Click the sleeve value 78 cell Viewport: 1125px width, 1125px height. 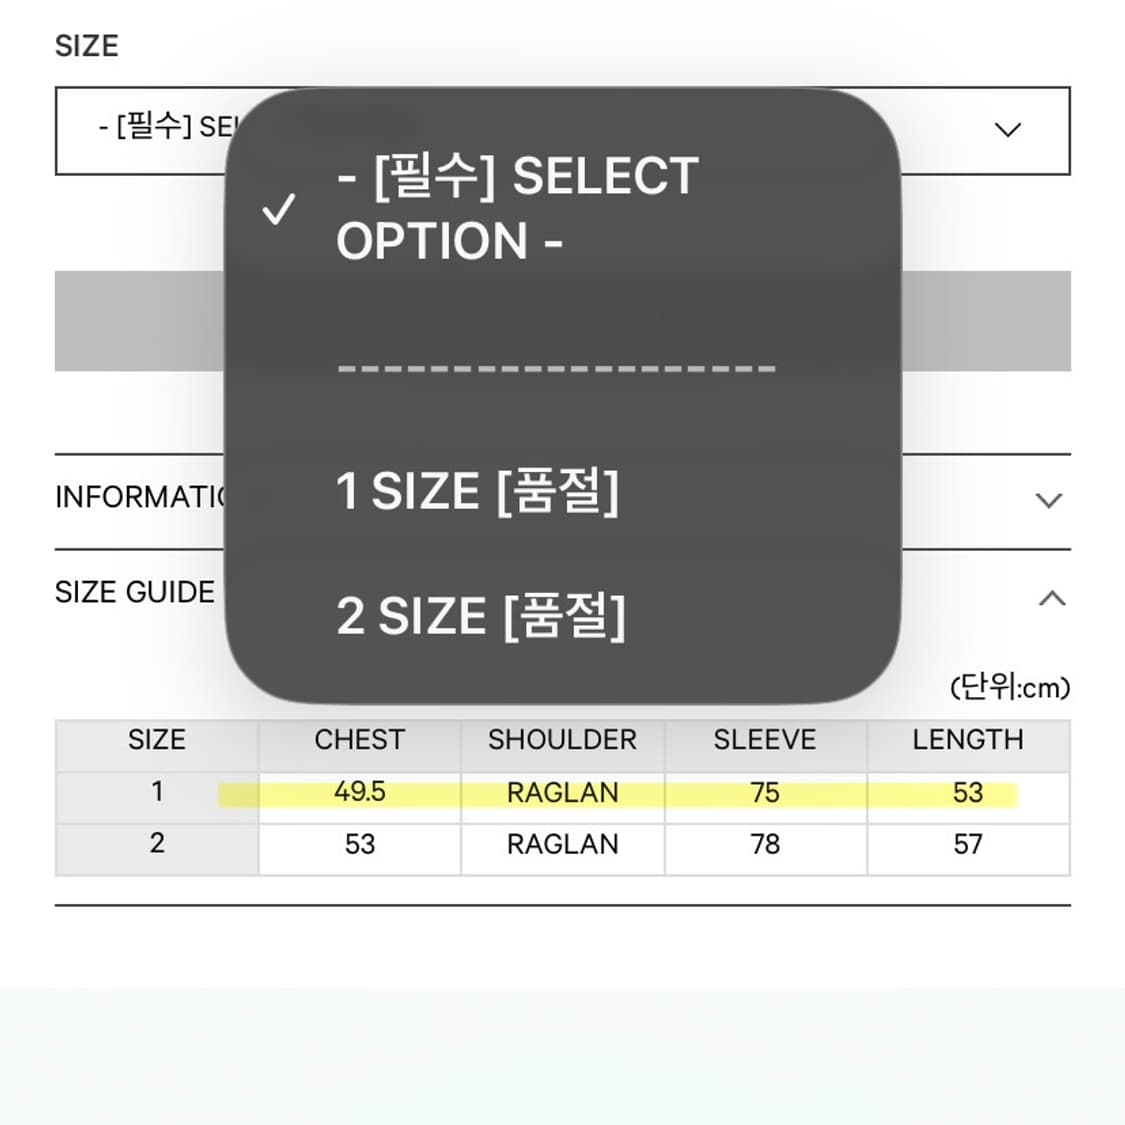(x=765, y=845)
